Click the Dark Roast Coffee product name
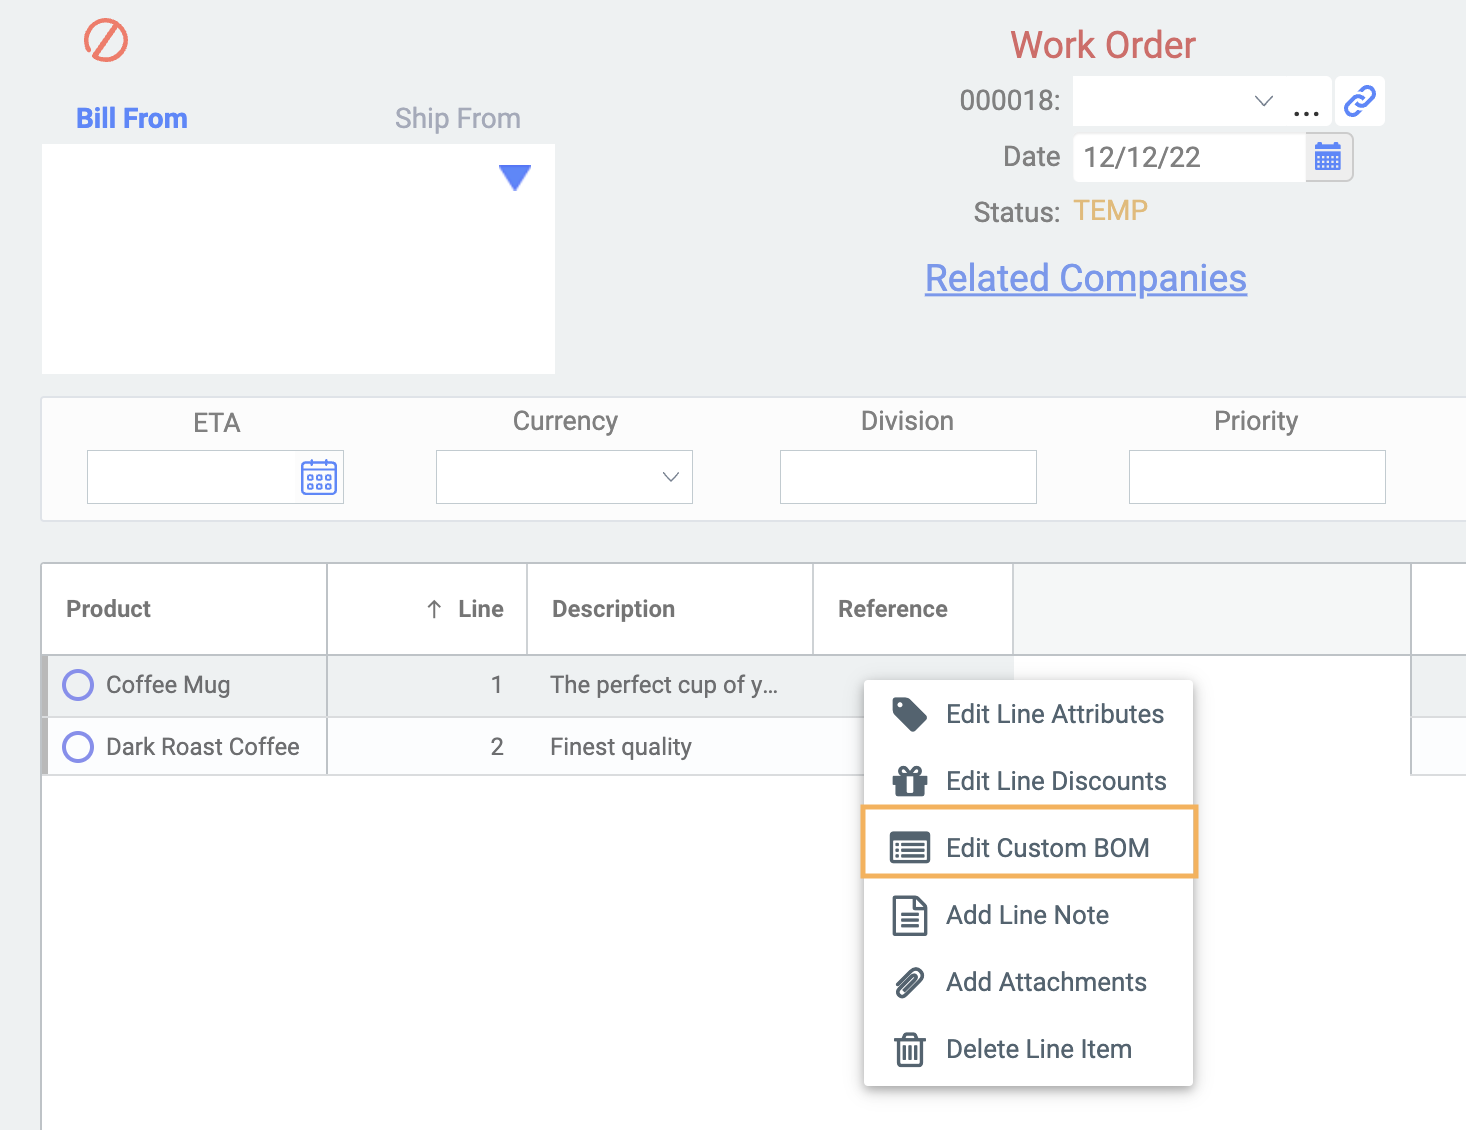The height and width of the screenshot is (1130, 1466). (x=203, y=747)
